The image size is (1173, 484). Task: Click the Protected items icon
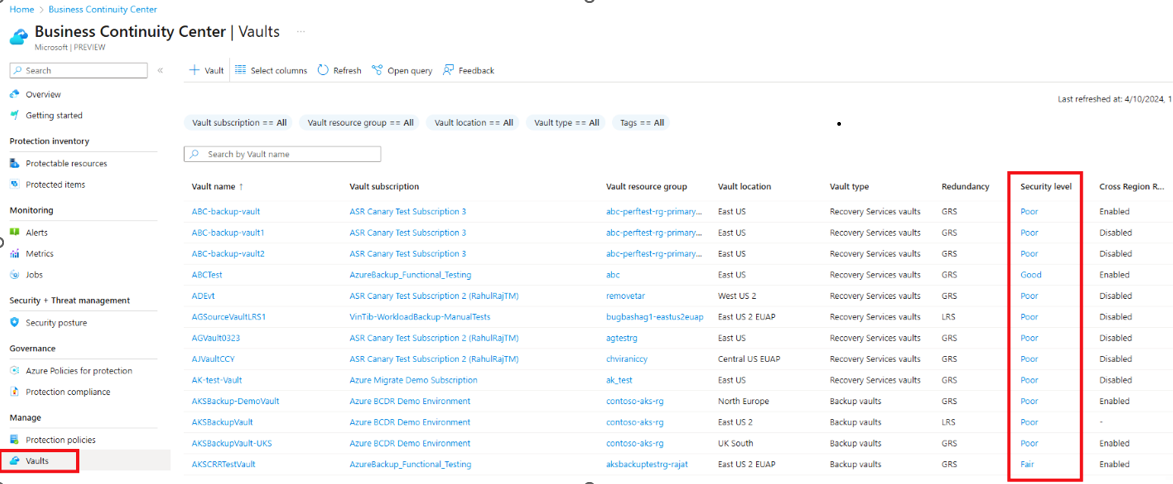tap(14, 184)
